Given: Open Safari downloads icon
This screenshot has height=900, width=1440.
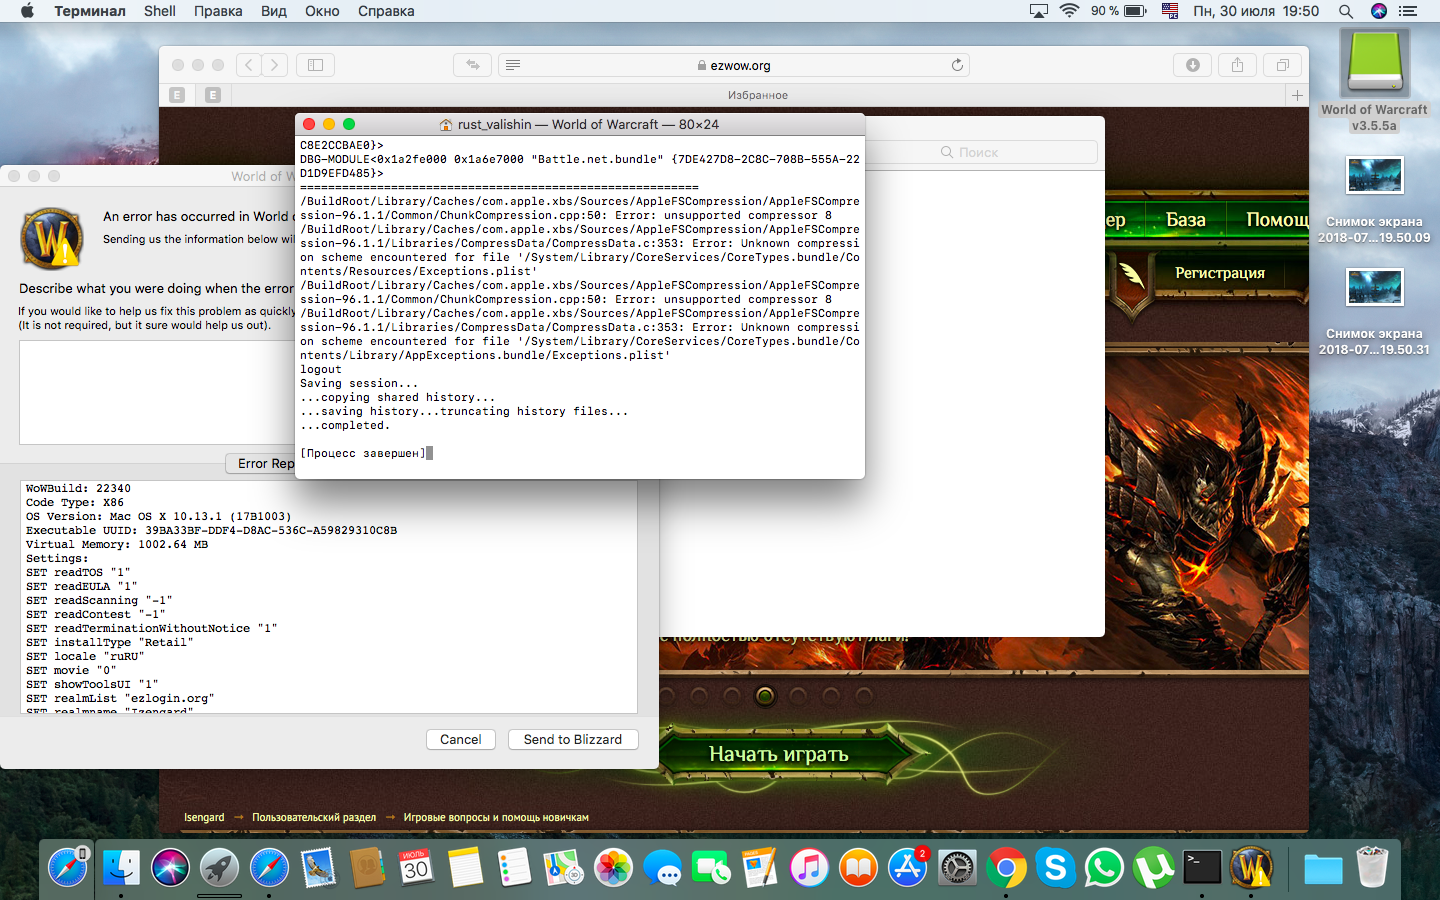Looking at the screenshot, I should point(1192,65).
